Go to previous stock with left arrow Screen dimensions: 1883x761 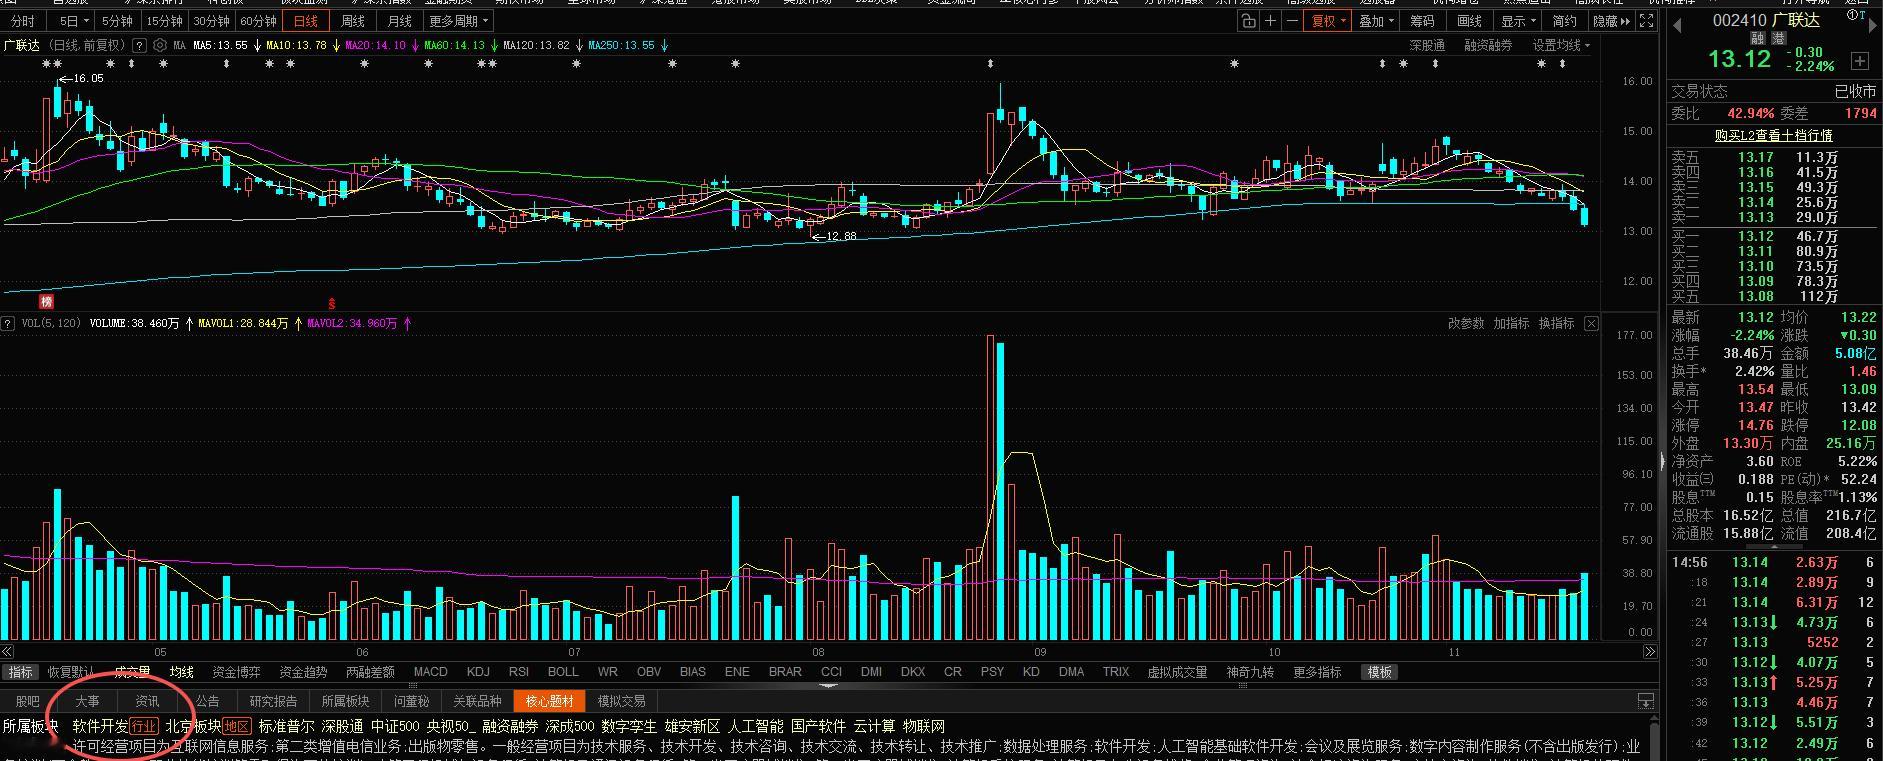tap(1676, 25)
